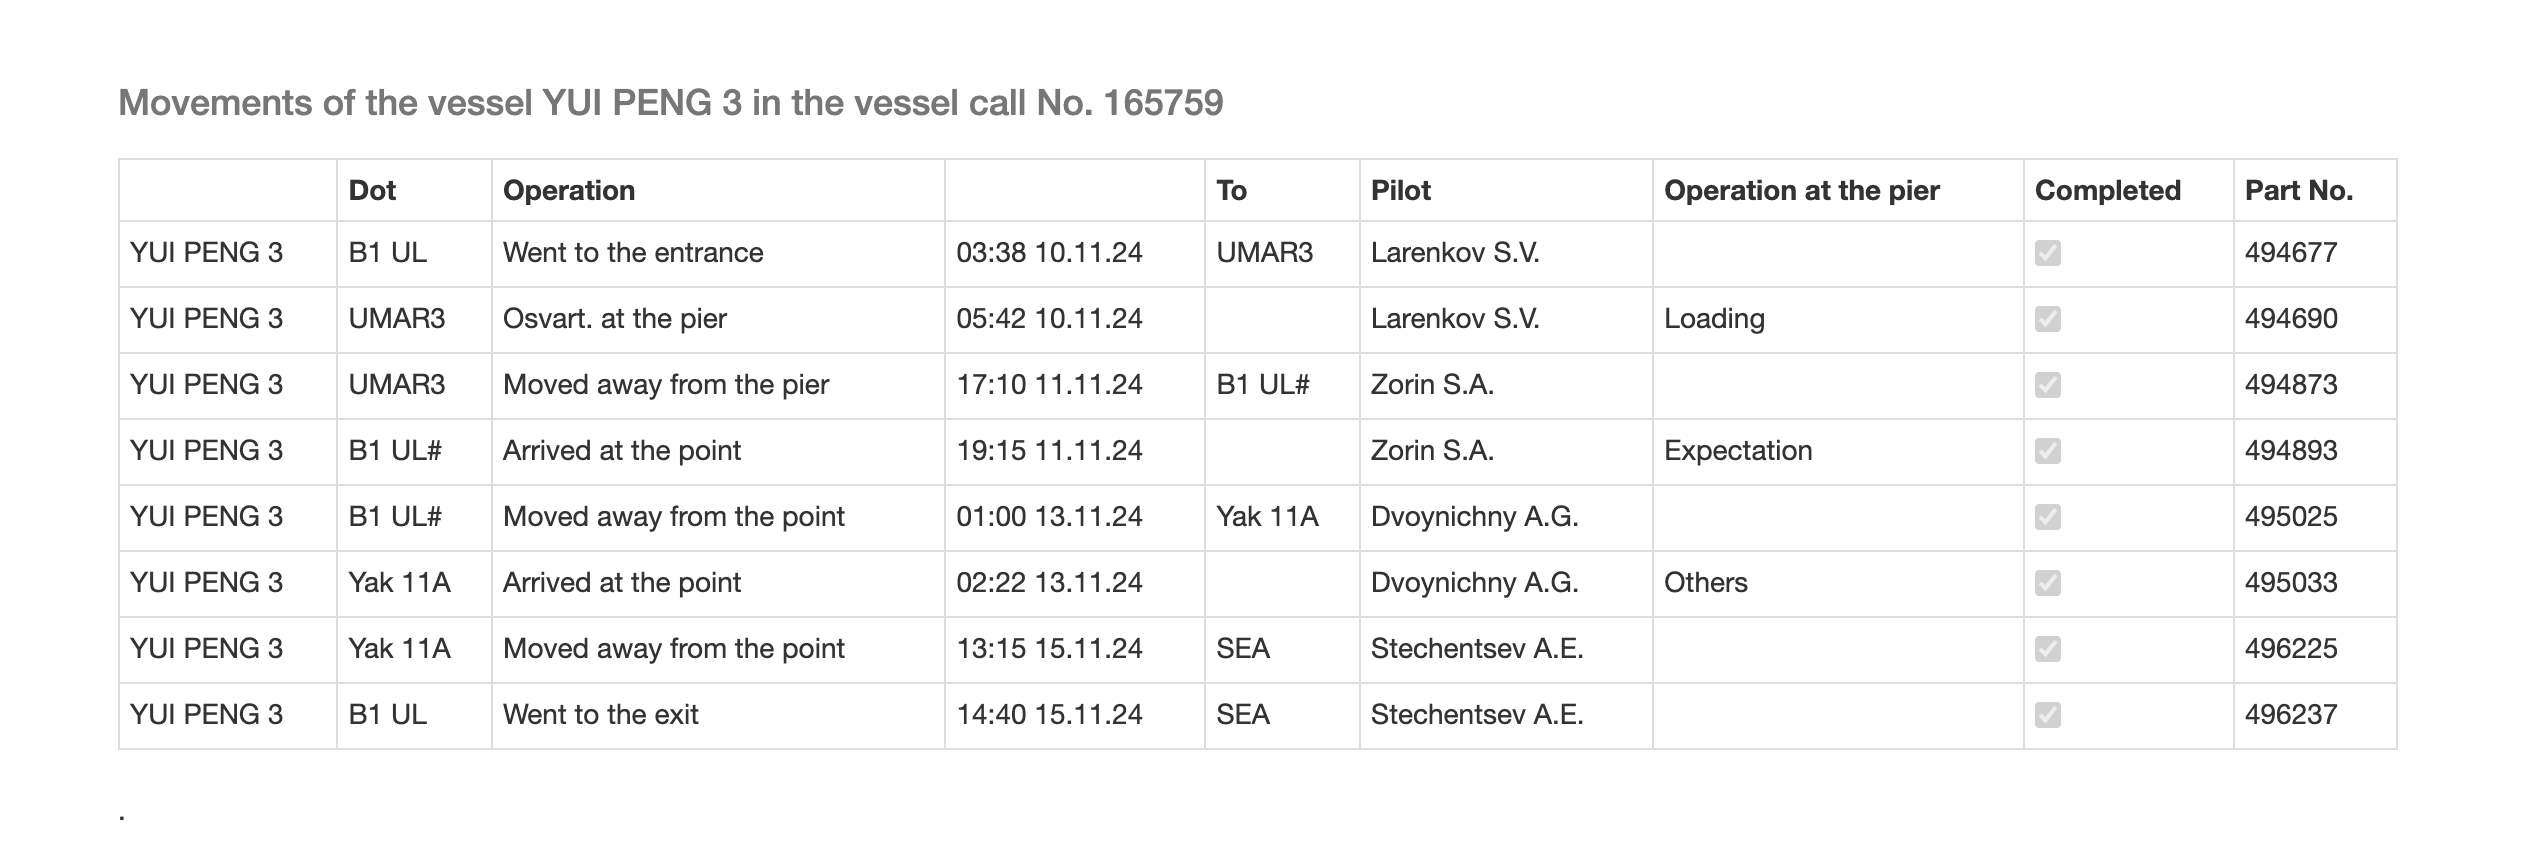Screen dimensions: 2526x868
Task: Select the Loading operation cell
Action: click(1714, 319)
